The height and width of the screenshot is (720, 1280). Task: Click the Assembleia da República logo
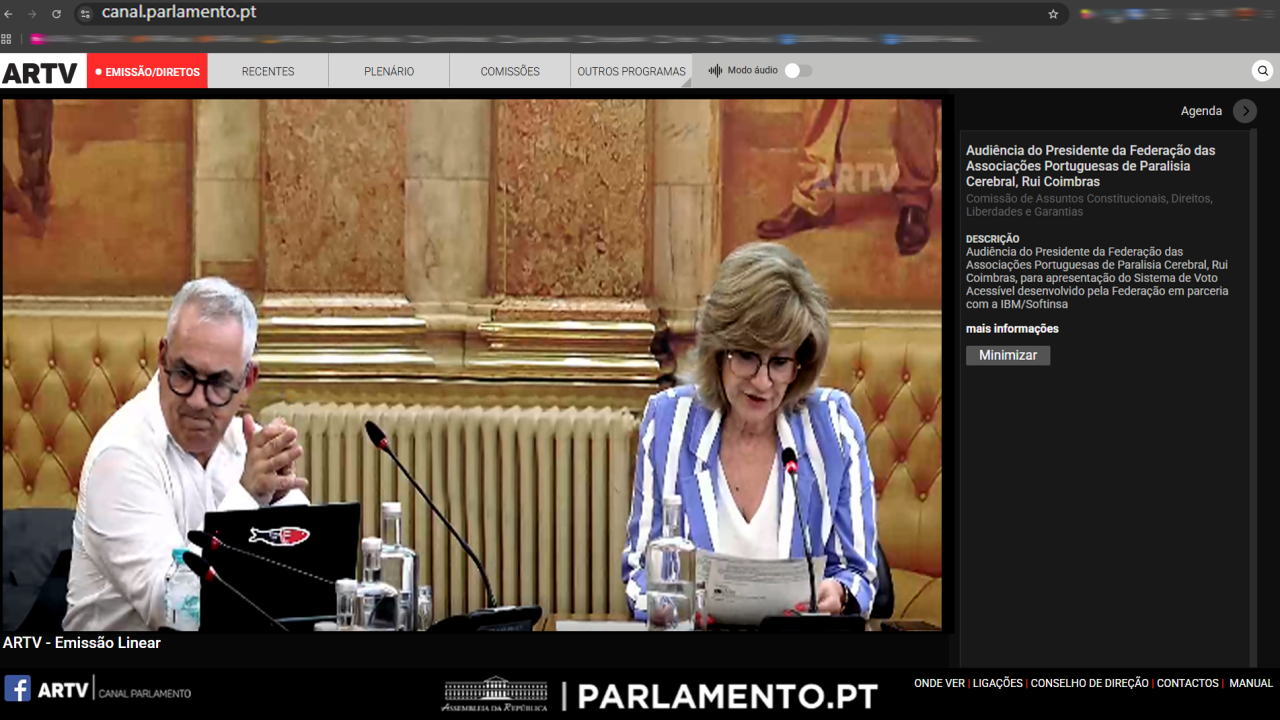(x=495, y=694)
